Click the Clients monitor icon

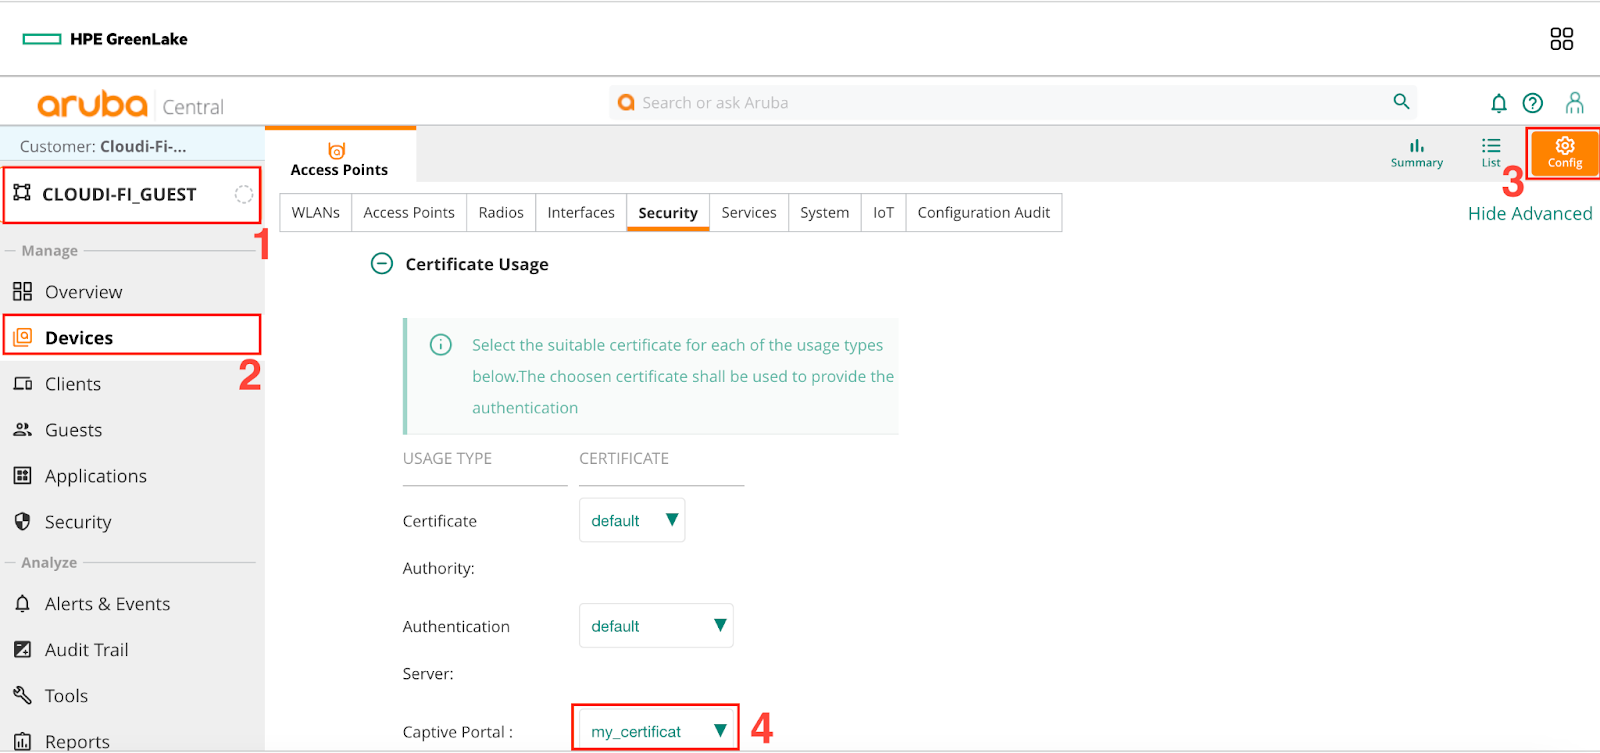click(23, 384)
